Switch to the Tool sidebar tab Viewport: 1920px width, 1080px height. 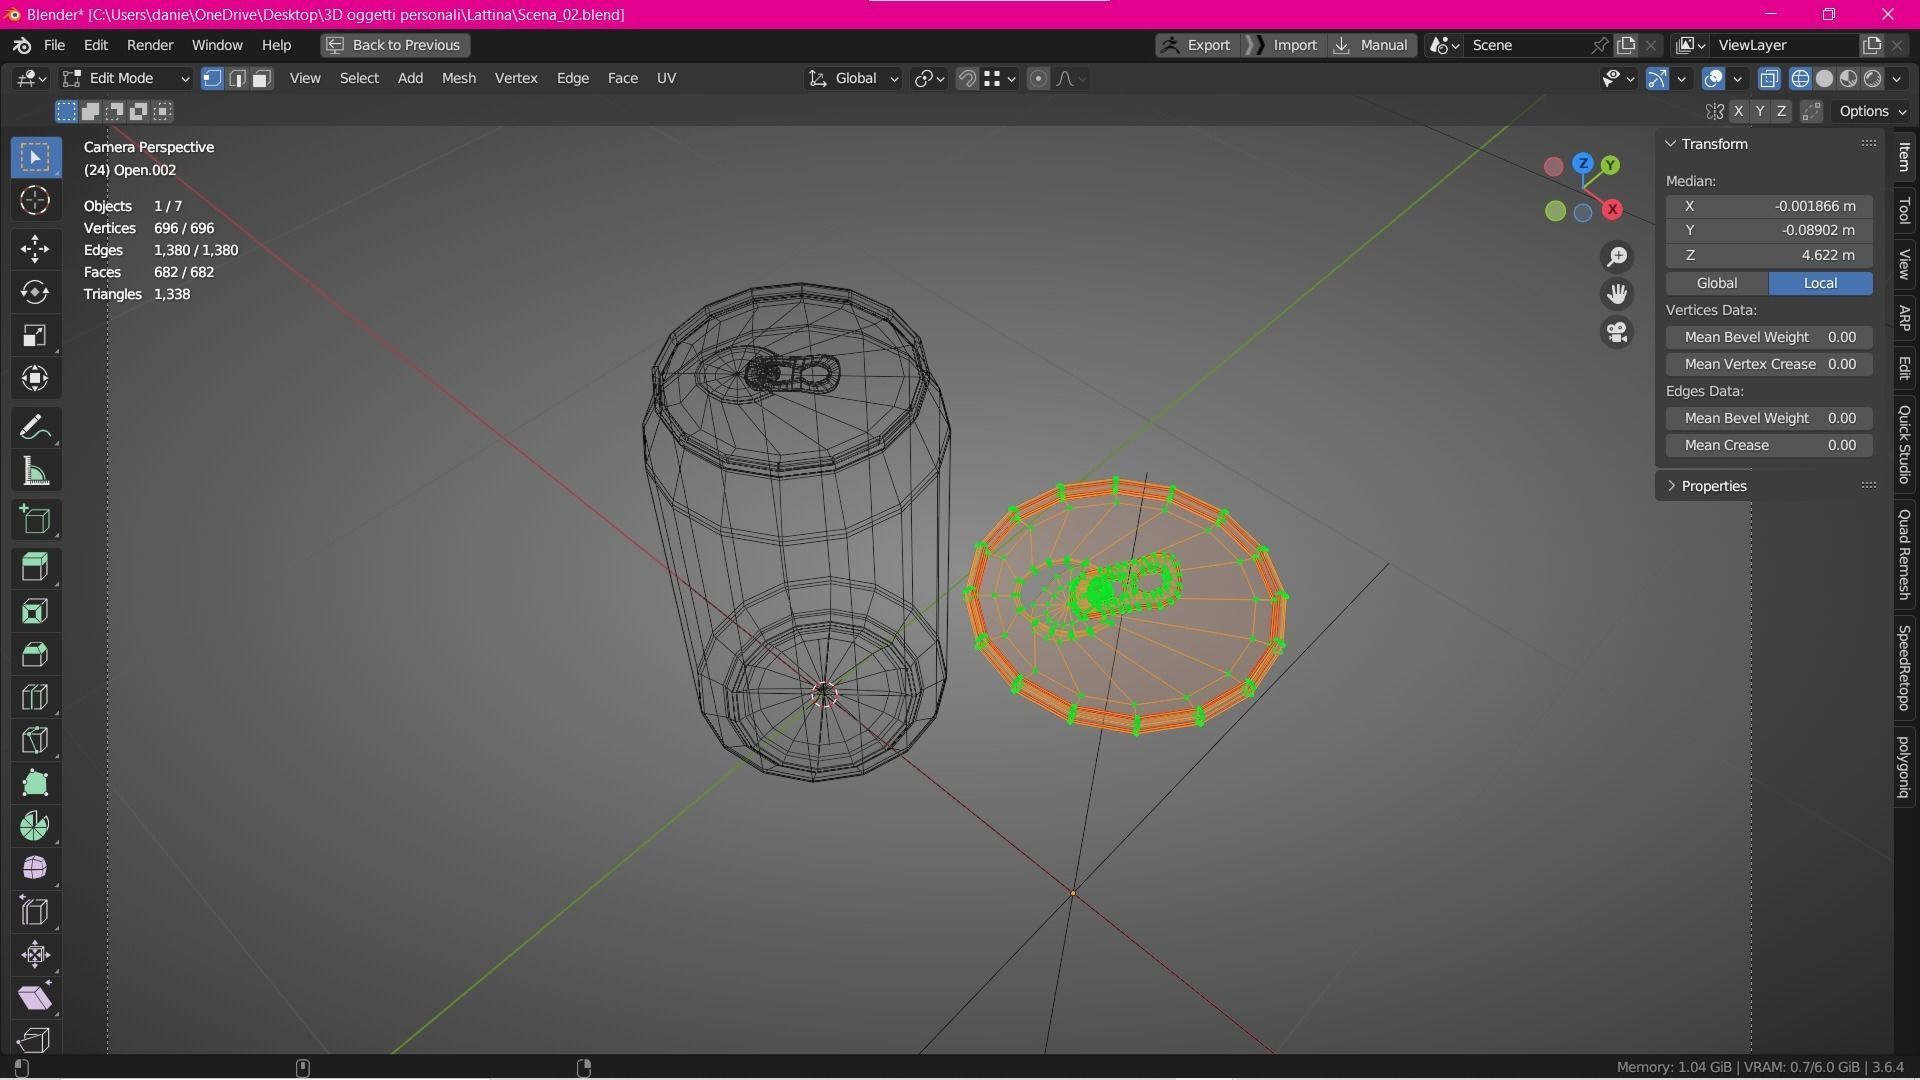[1904, 210]
